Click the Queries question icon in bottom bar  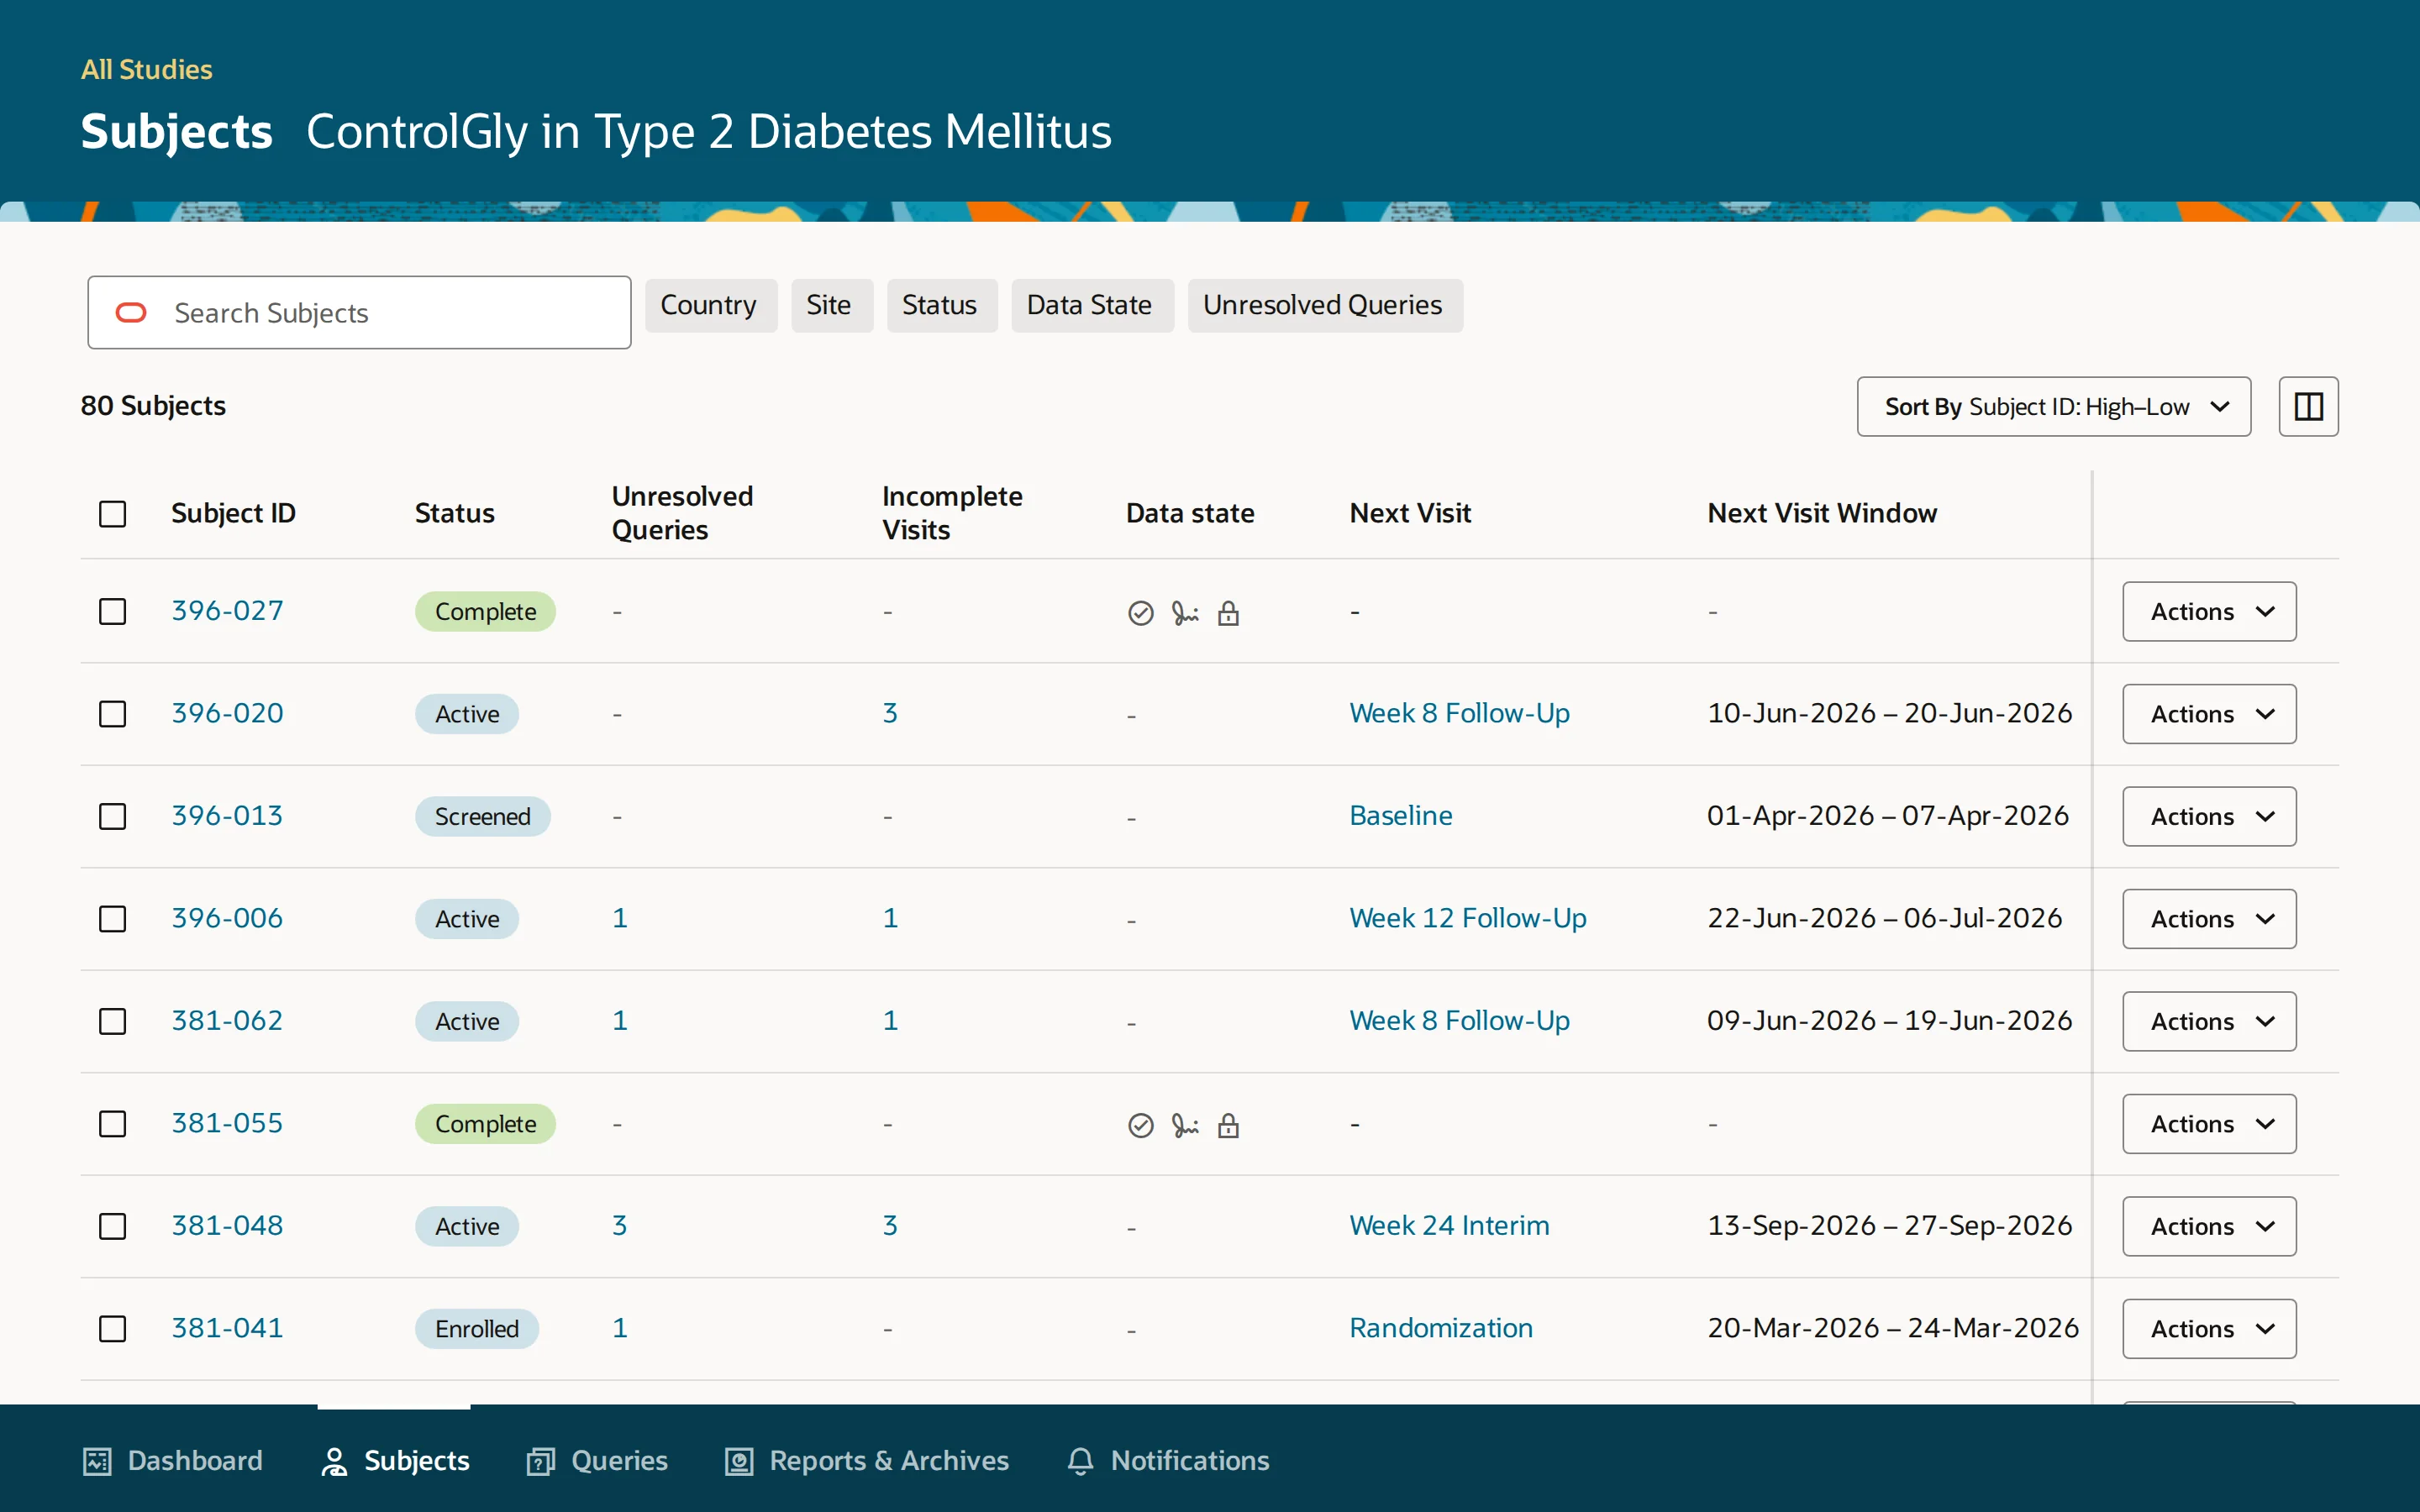coord(541,1461)
